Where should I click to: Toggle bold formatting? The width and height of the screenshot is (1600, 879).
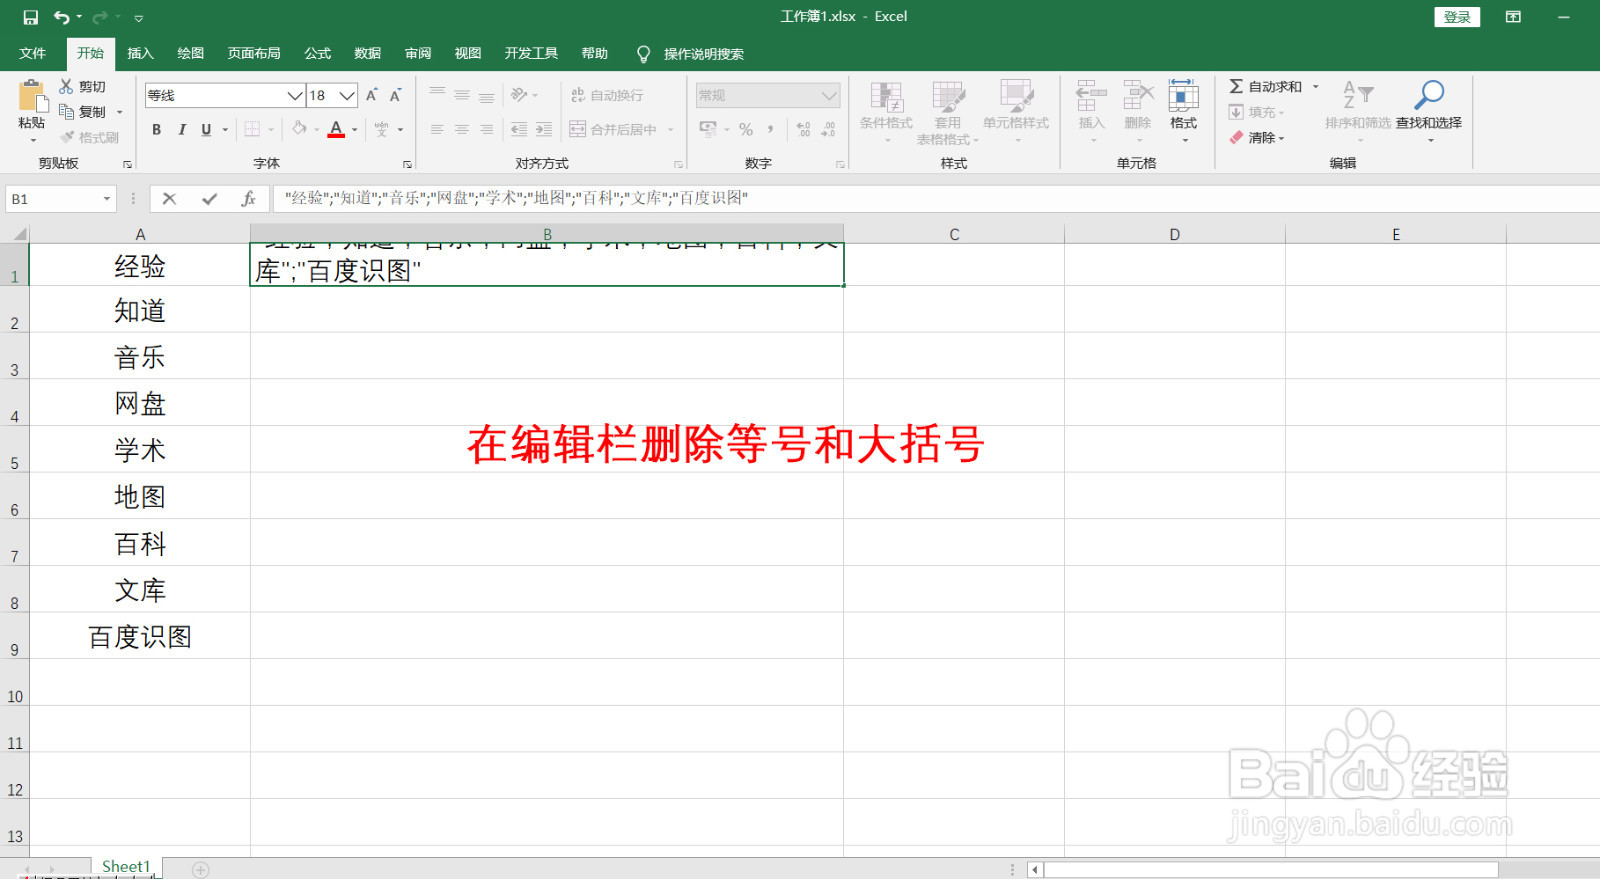156,129
